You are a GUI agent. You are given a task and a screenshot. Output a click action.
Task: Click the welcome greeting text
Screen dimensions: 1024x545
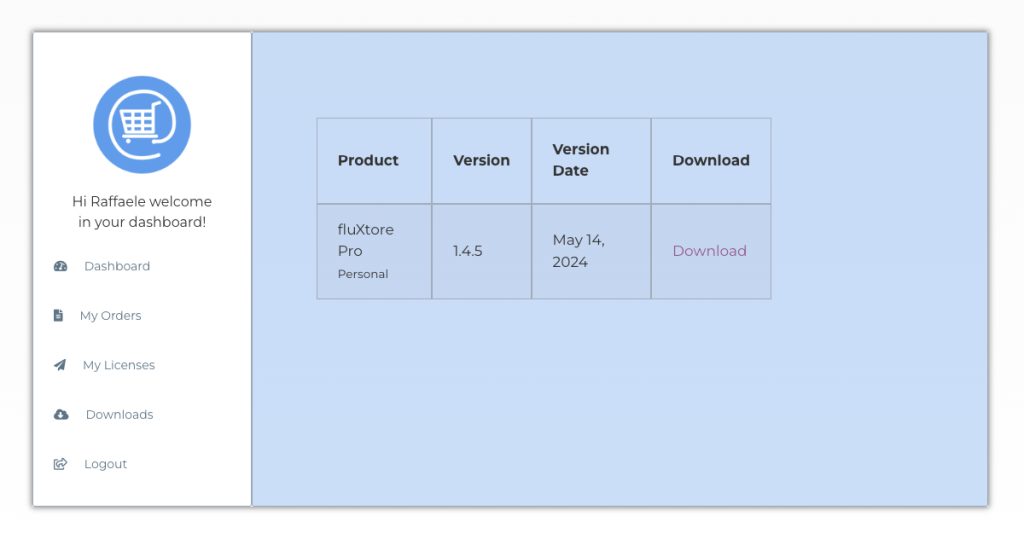pos(142,212)
